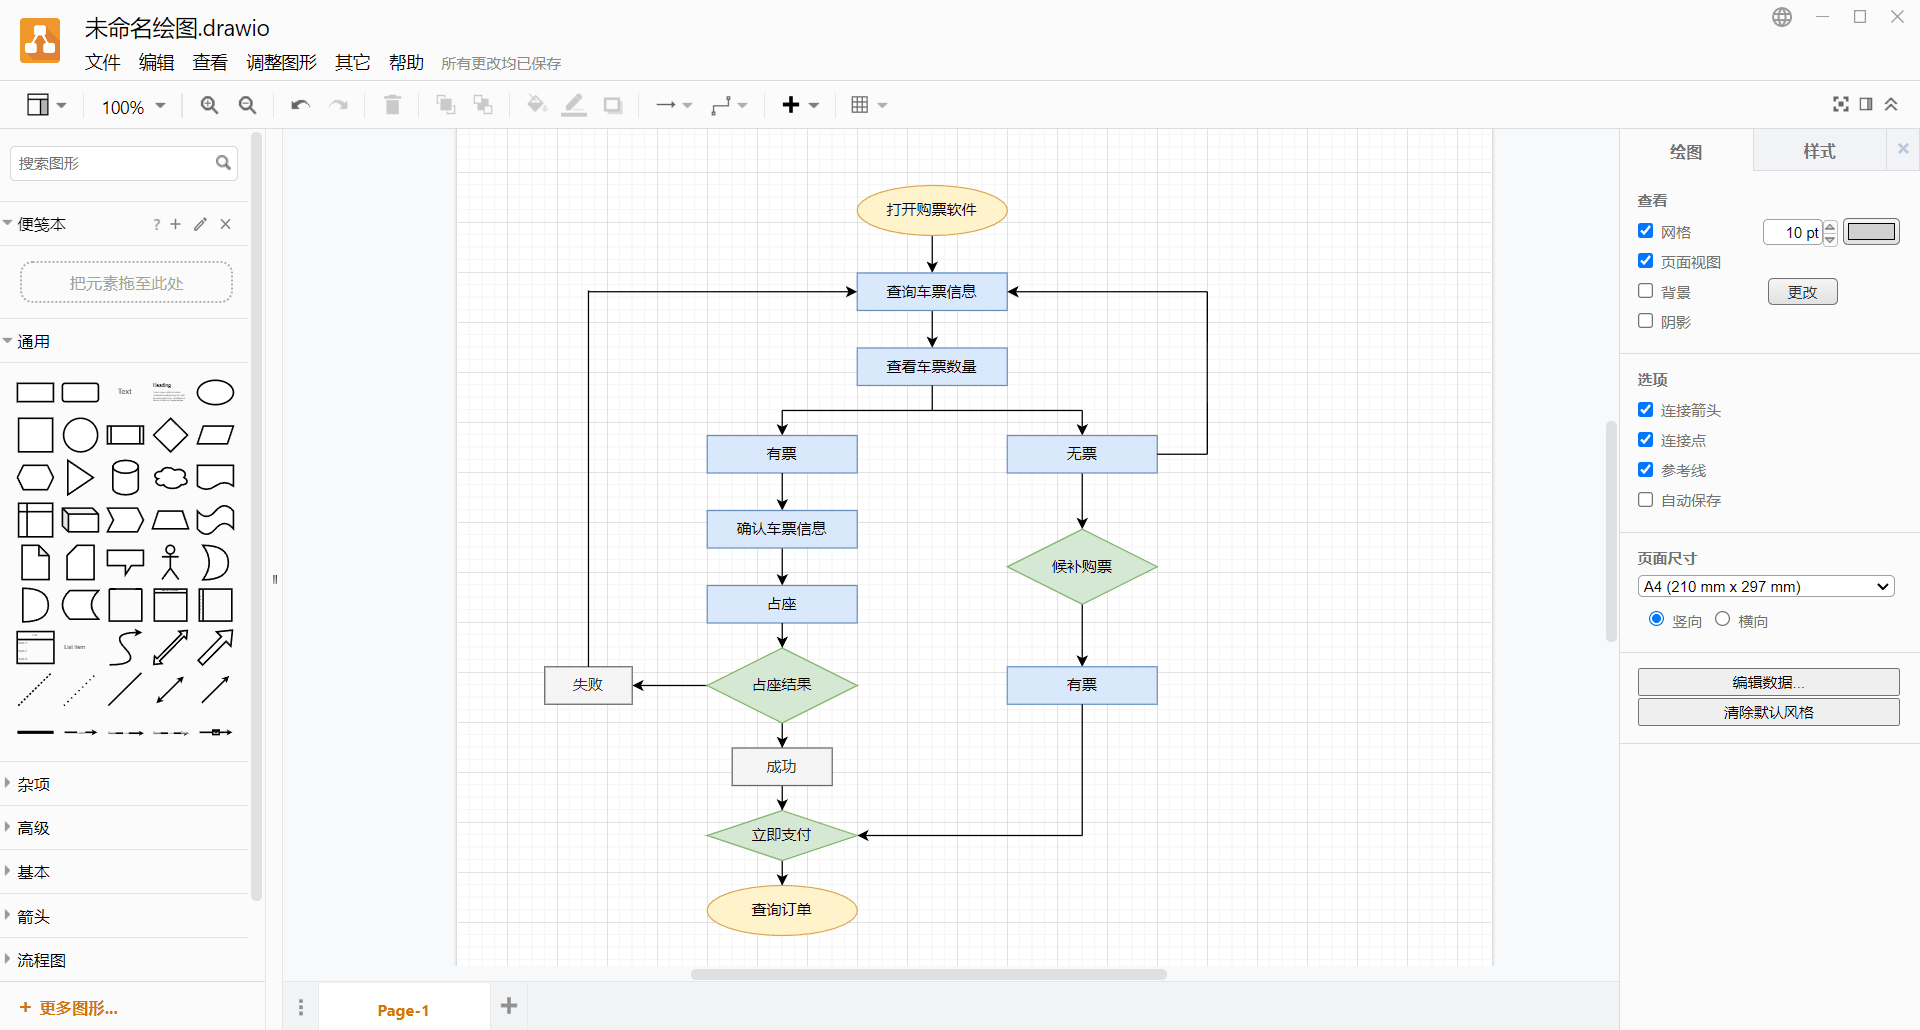Switch to the 样式 tab

[1819, 151]
